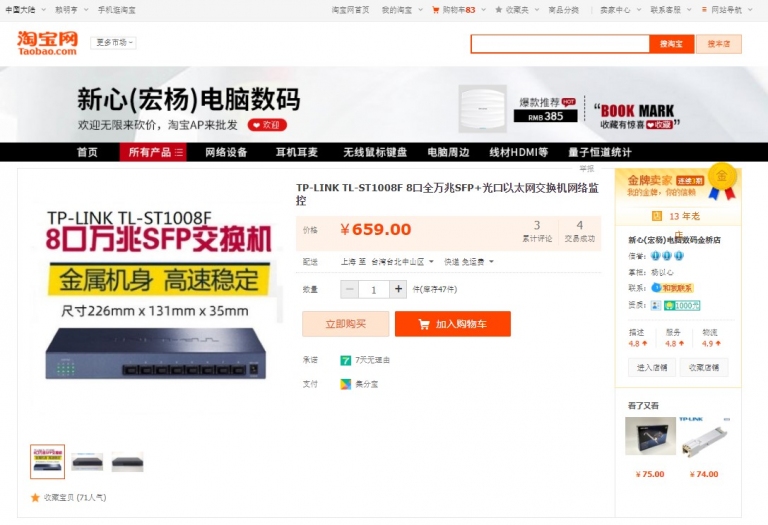
Task: Open the 快递 免运费 shipping dropdown
Action: (x=469, y=262)
